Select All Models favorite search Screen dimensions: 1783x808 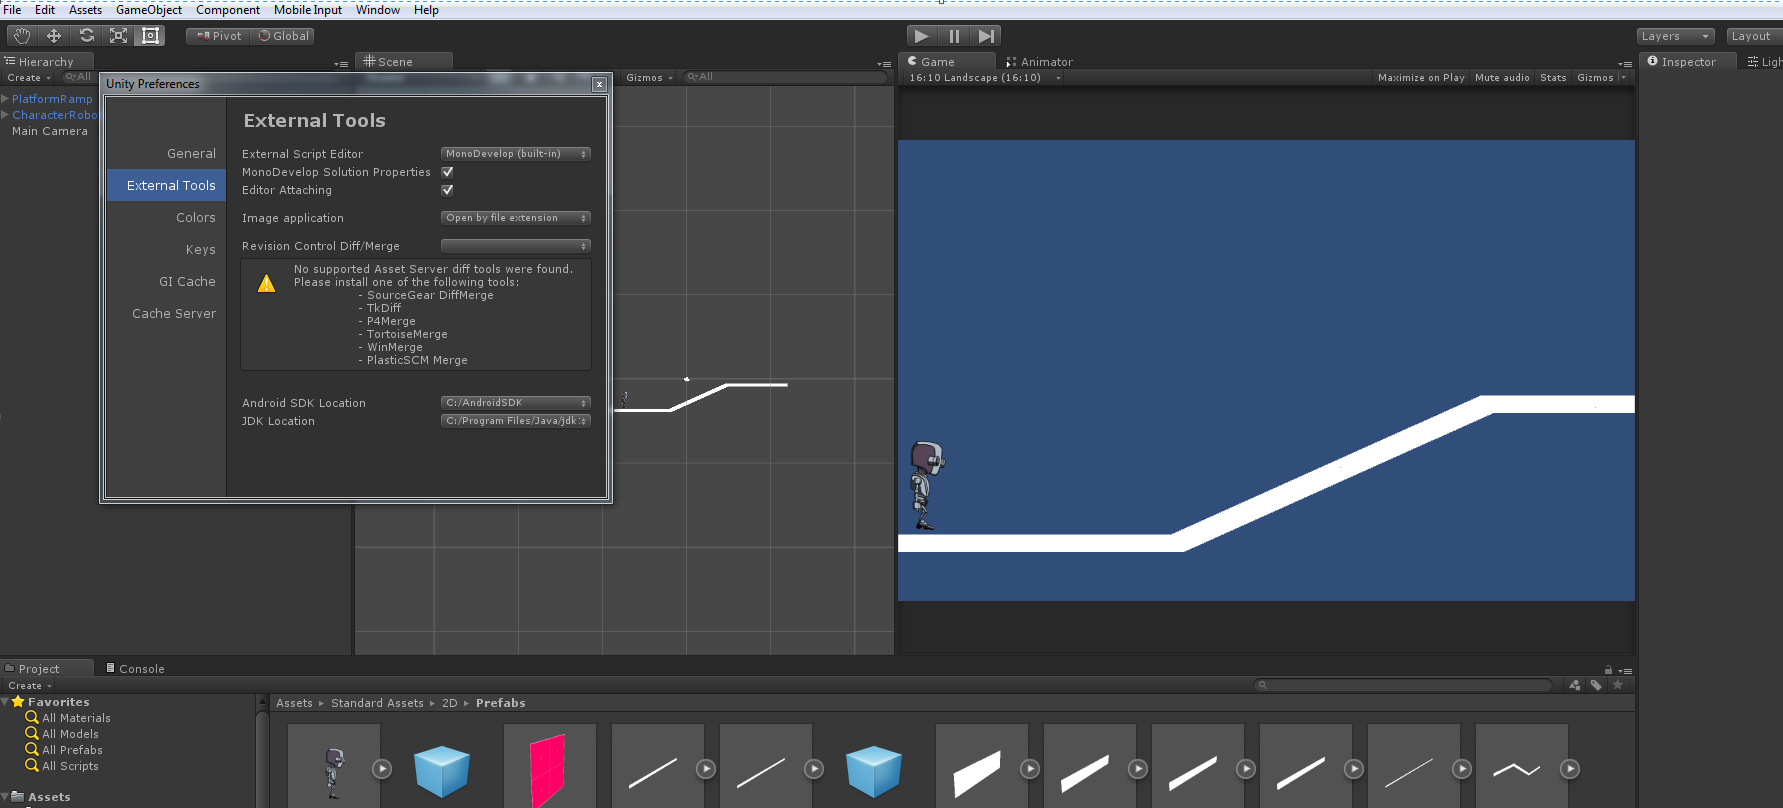pyautogui.click(x=70, y=734)
